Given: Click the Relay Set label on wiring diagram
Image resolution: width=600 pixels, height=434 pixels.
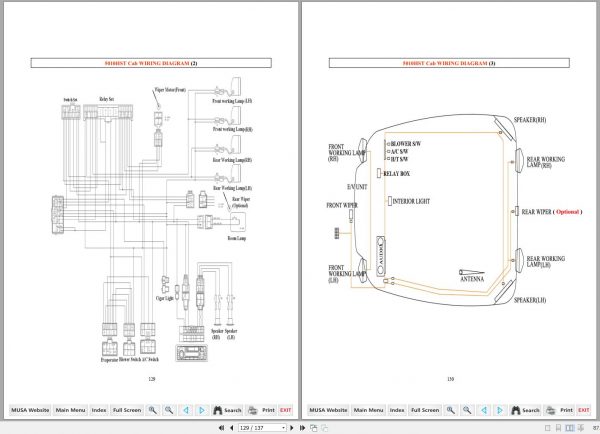Looking at the screenshot, I should pyautogui.click(x=106, y=99).
